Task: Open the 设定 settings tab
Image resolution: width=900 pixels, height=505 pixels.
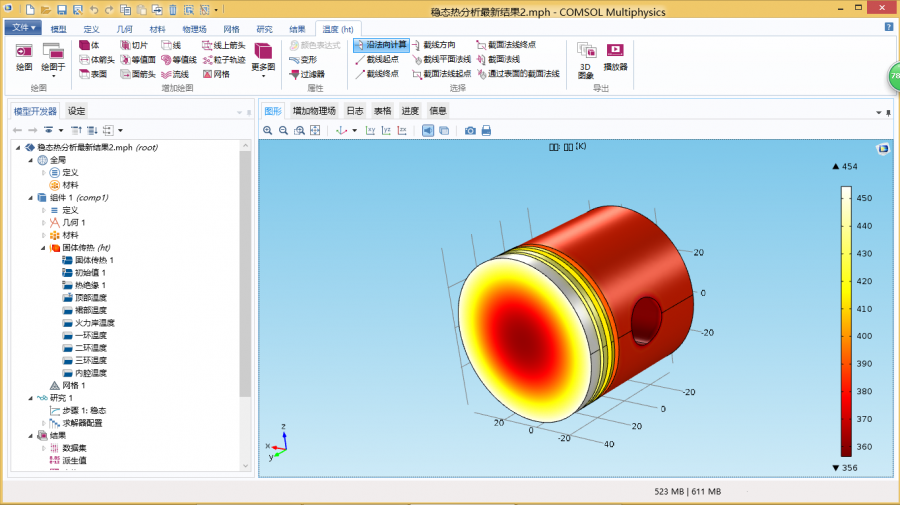Action: [76, 111]
